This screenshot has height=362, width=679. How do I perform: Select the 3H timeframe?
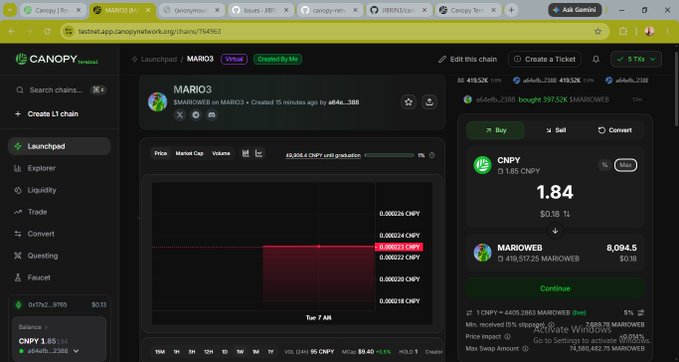pos(191,352)
